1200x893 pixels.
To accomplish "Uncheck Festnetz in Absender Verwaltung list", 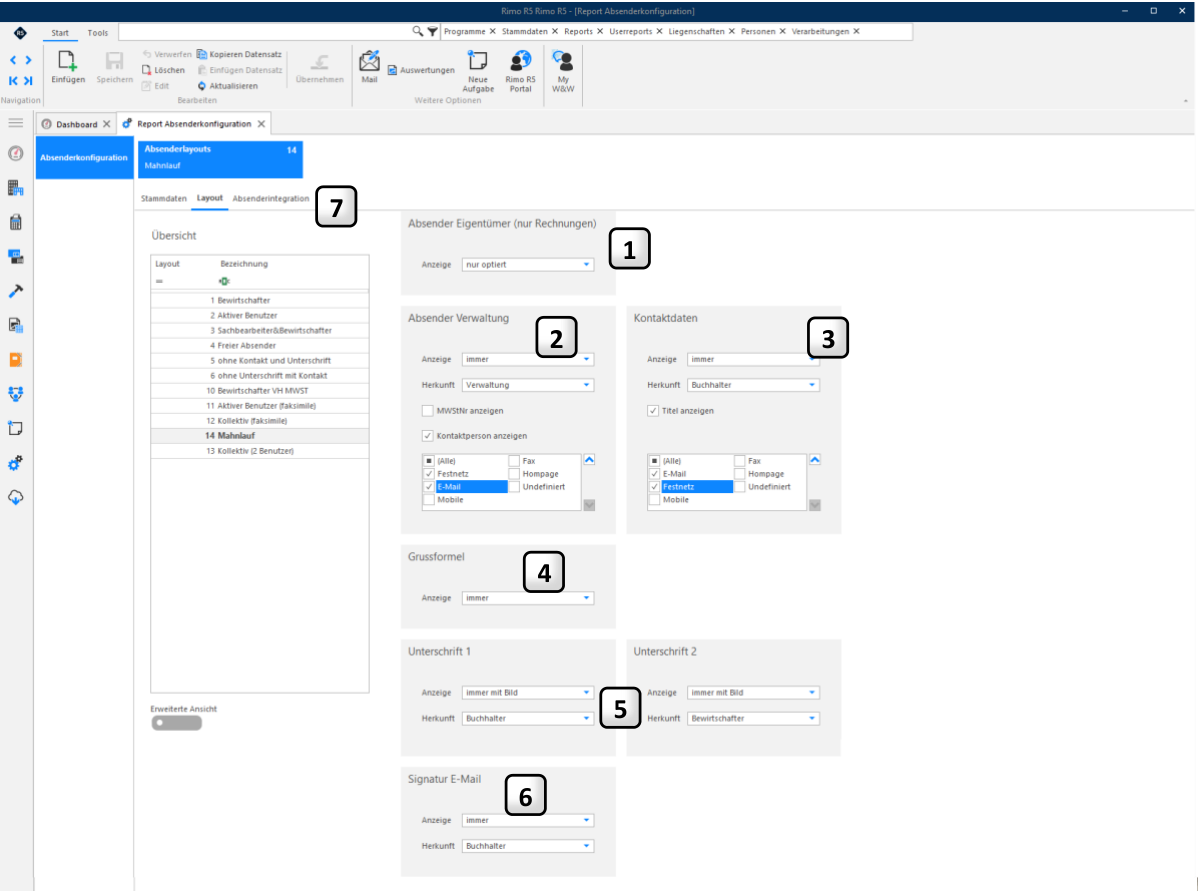I will pos(428,474).
